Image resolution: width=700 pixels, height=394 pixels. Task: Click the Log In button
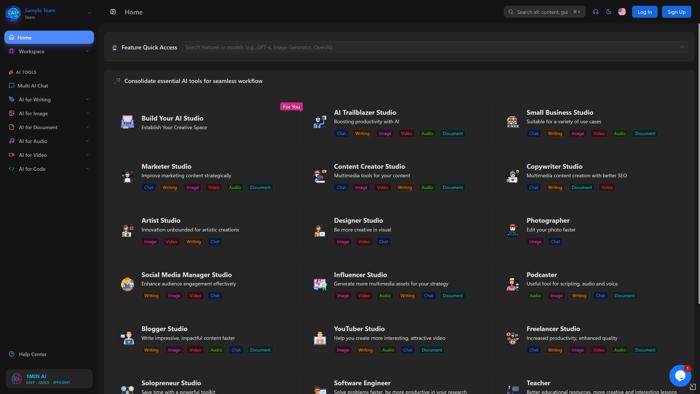point(645,12)
